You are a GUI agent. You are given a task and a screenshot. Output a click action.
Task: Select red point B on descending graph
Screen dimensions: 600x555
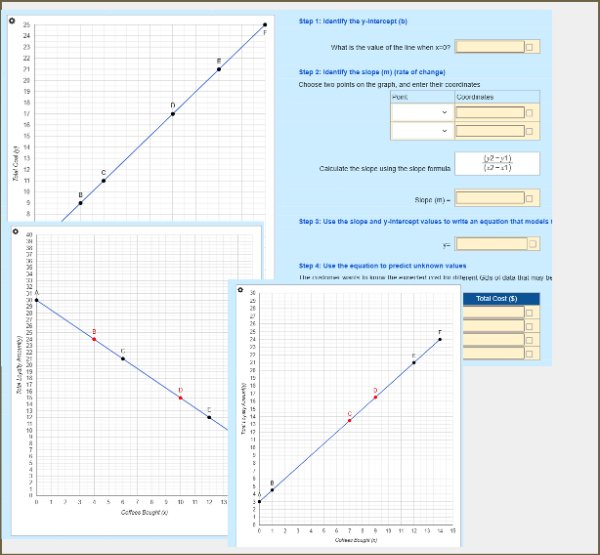point(94,340)
